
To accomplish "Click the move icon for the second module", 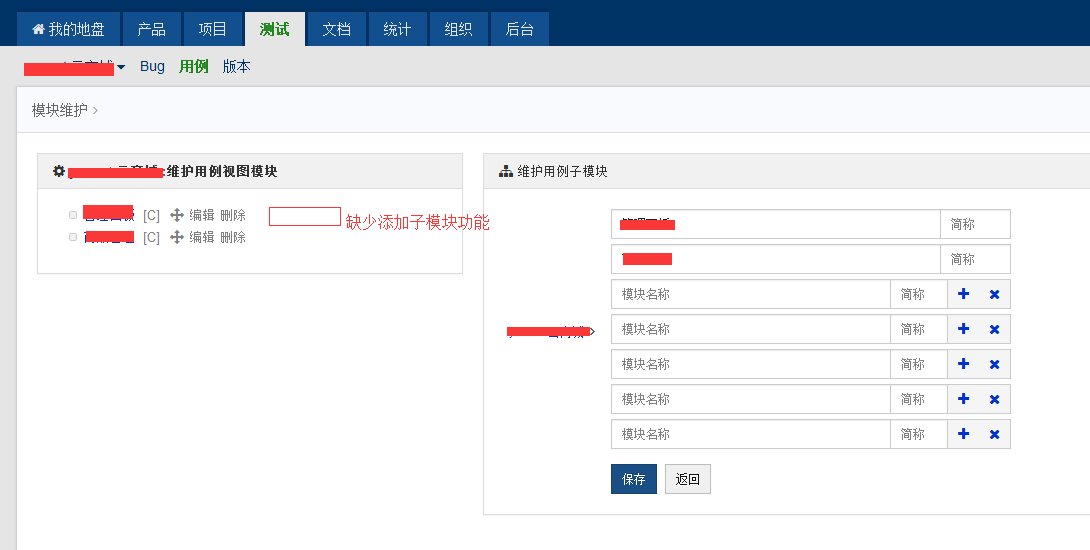I will click(177, 237).
